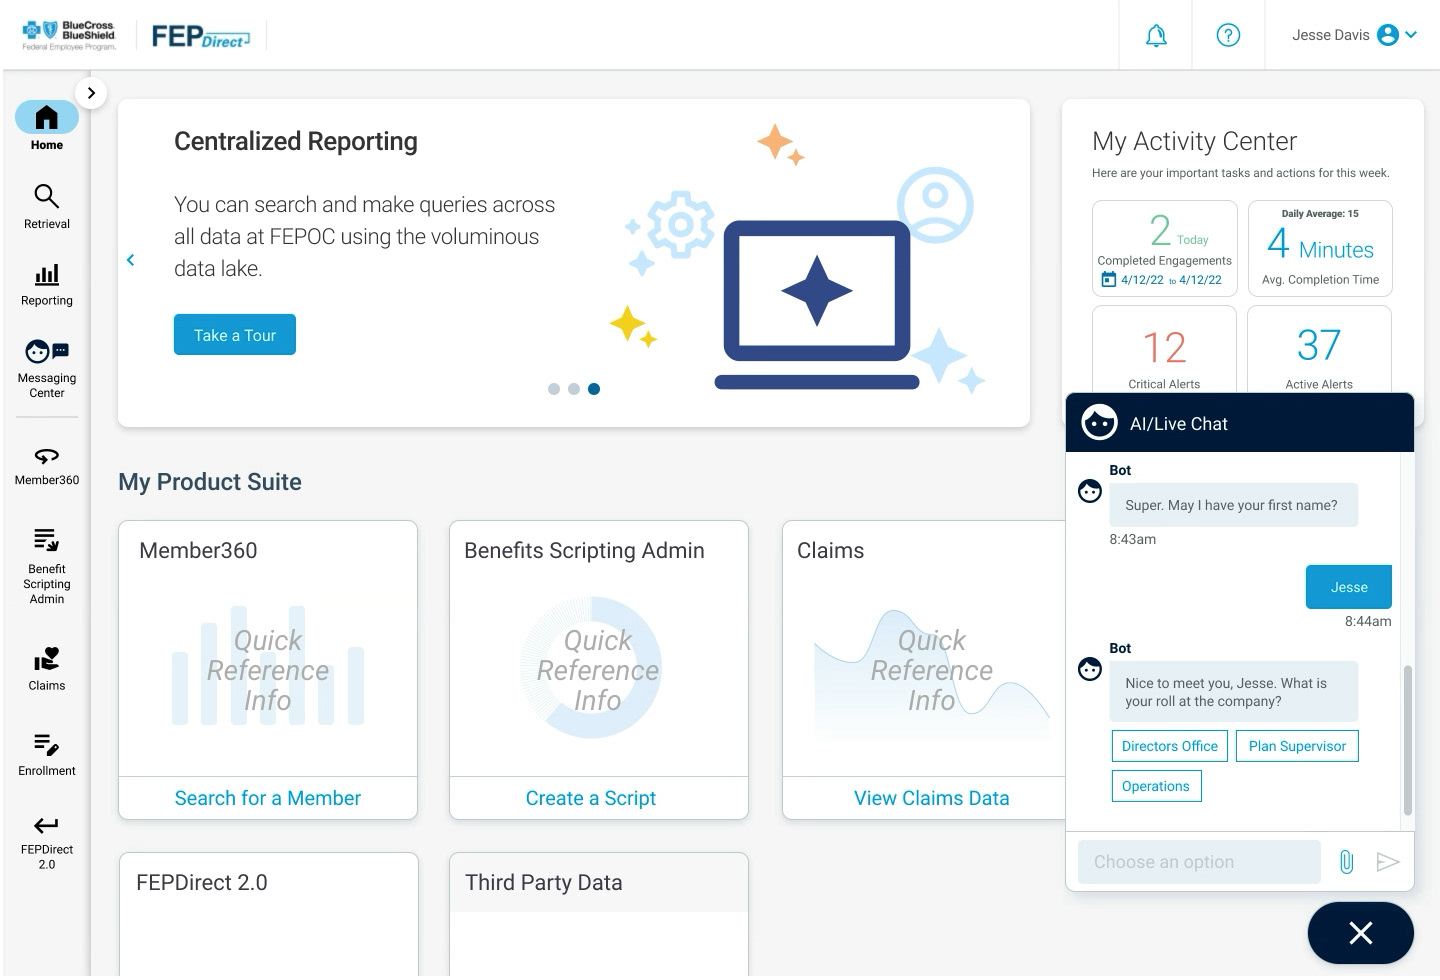The image size is (1440, 980).
Task: Click the FEP Direct logo
Action: [200, 37]
